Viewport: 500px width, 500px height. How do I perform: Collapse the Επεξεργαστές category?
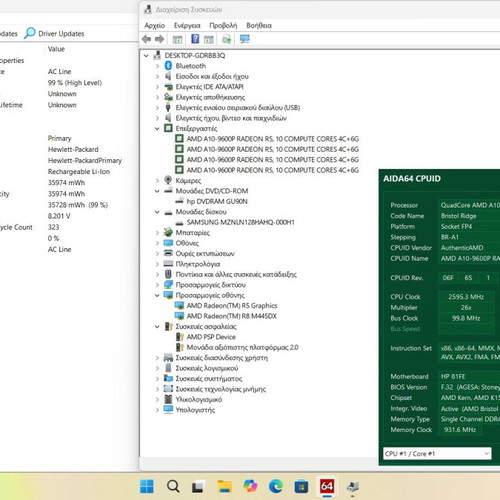(x=157, y=128)
